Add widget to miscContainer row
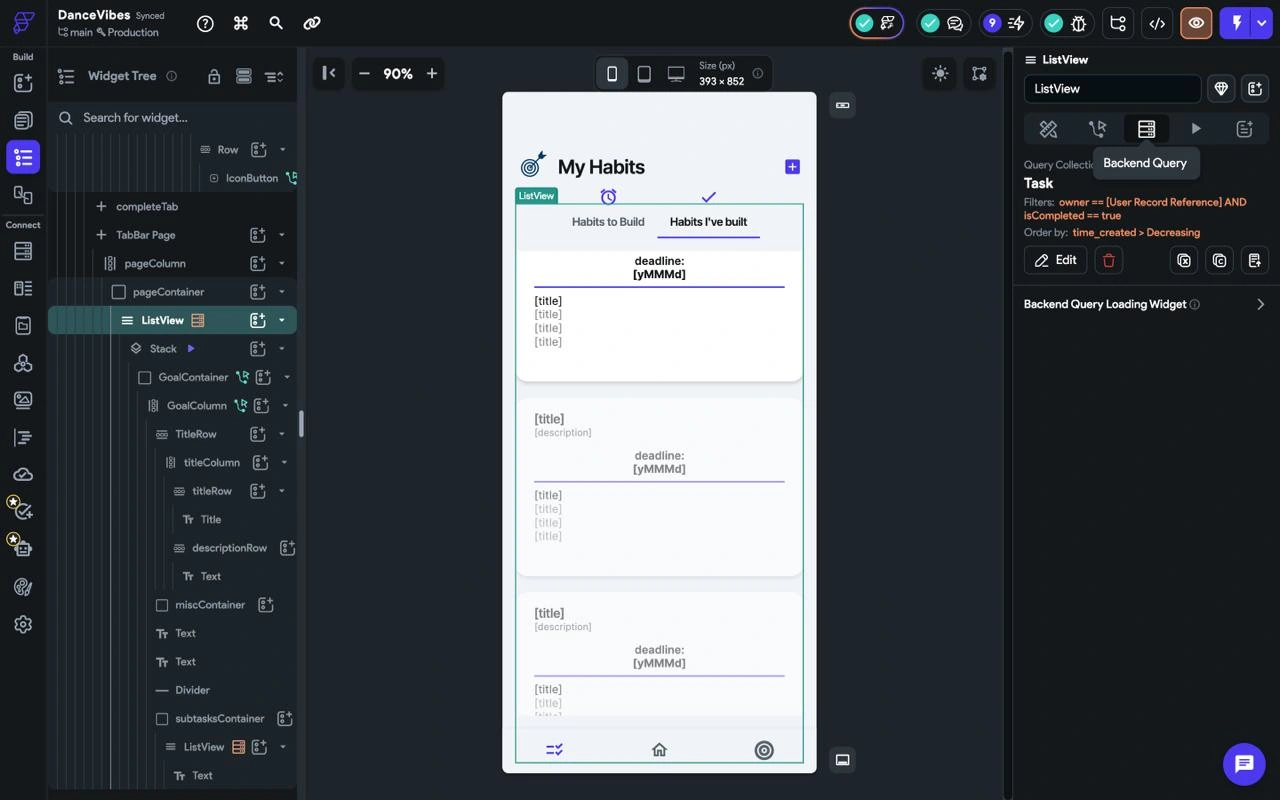The image size is (1280, 800). 266,605
